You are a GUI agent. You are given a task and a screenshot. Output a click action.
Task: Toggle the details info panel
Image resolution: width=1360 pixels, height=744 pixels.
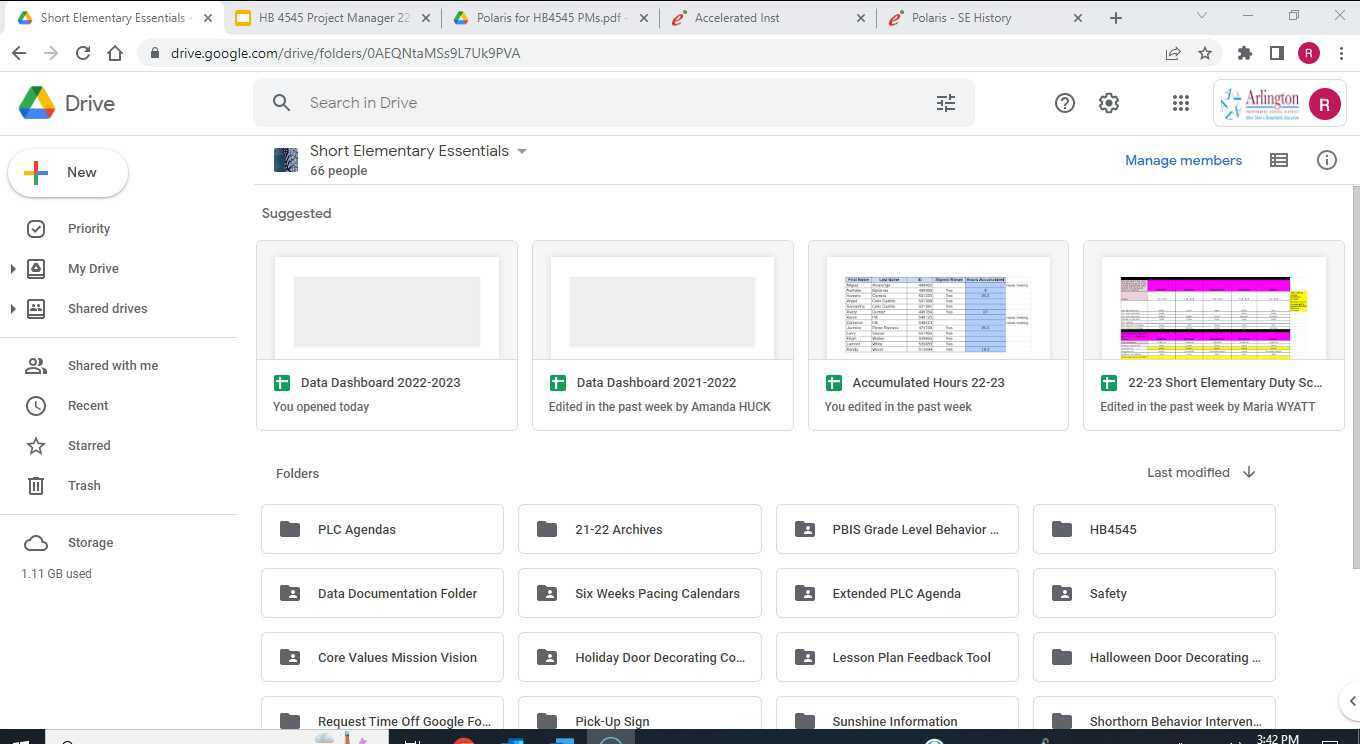[1327, 159]
